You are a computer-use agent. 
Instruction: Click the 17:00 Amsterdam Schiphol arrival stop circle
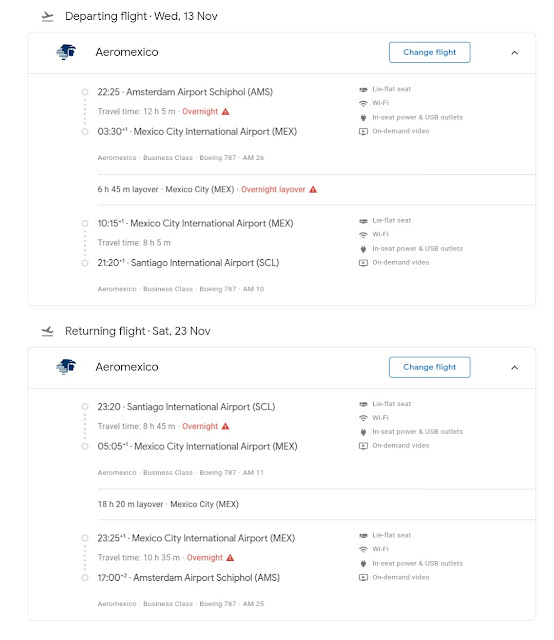[85, 578]
